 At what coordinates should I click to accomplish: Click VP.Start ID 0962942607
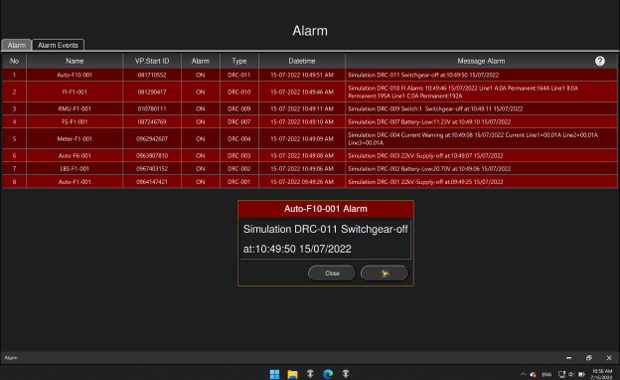(x=152, y=139)
